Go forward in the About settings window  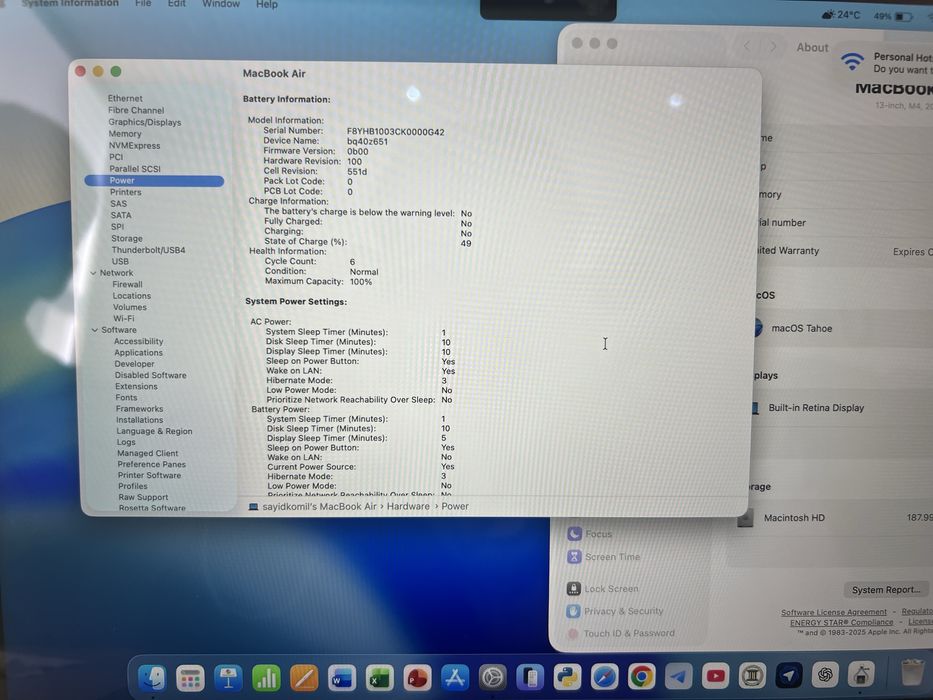(x=773, y=46)
